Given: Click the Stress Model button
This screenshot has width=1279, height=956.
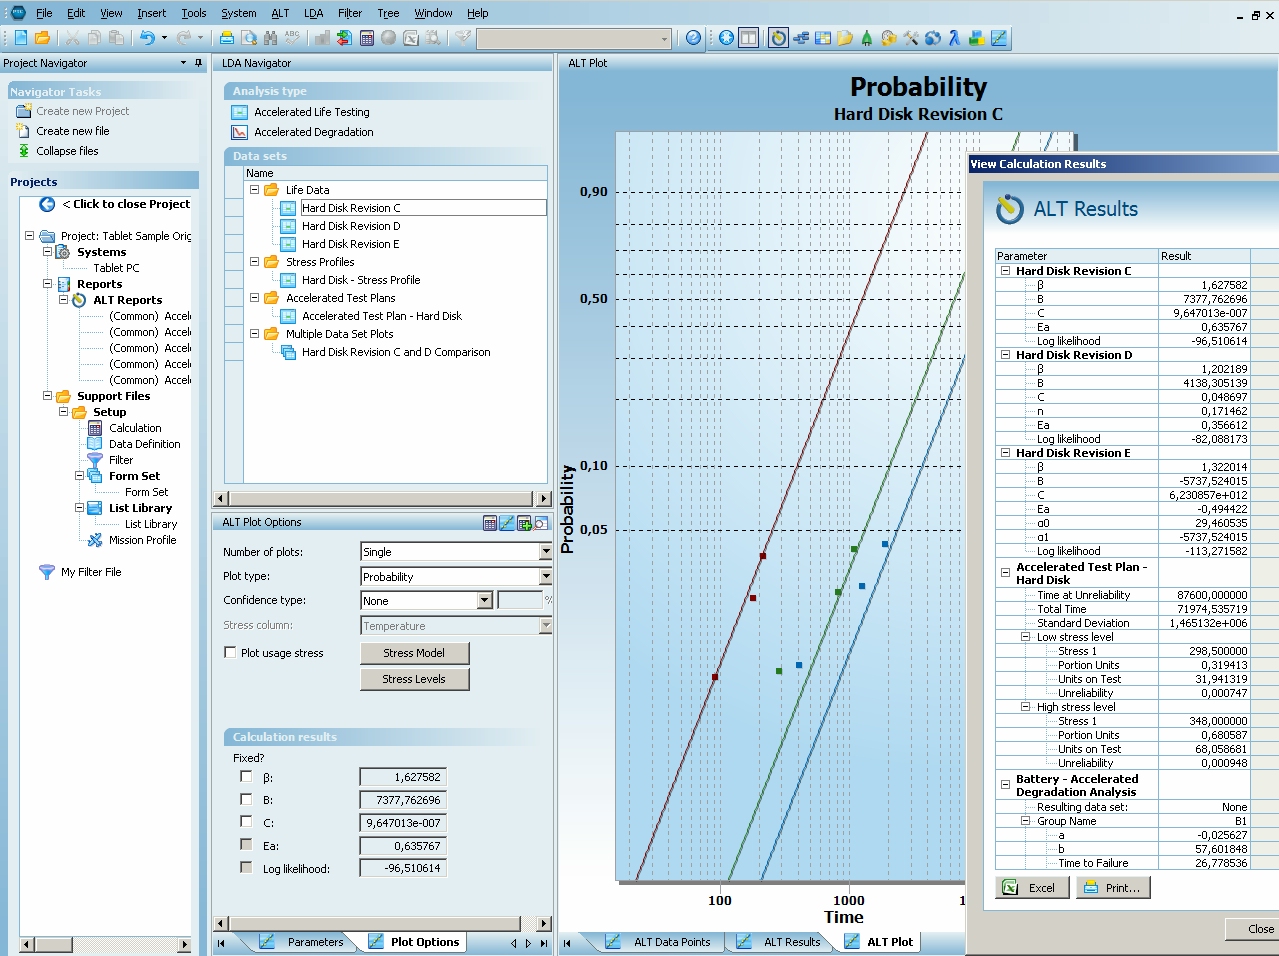Looking at the screenshot, I should point(414,653).
